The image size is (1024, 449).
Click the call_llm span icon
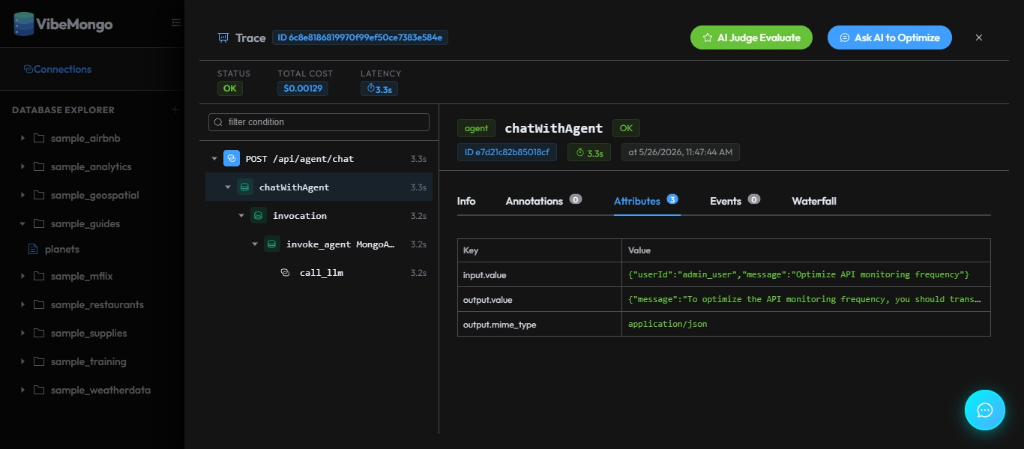285,273
